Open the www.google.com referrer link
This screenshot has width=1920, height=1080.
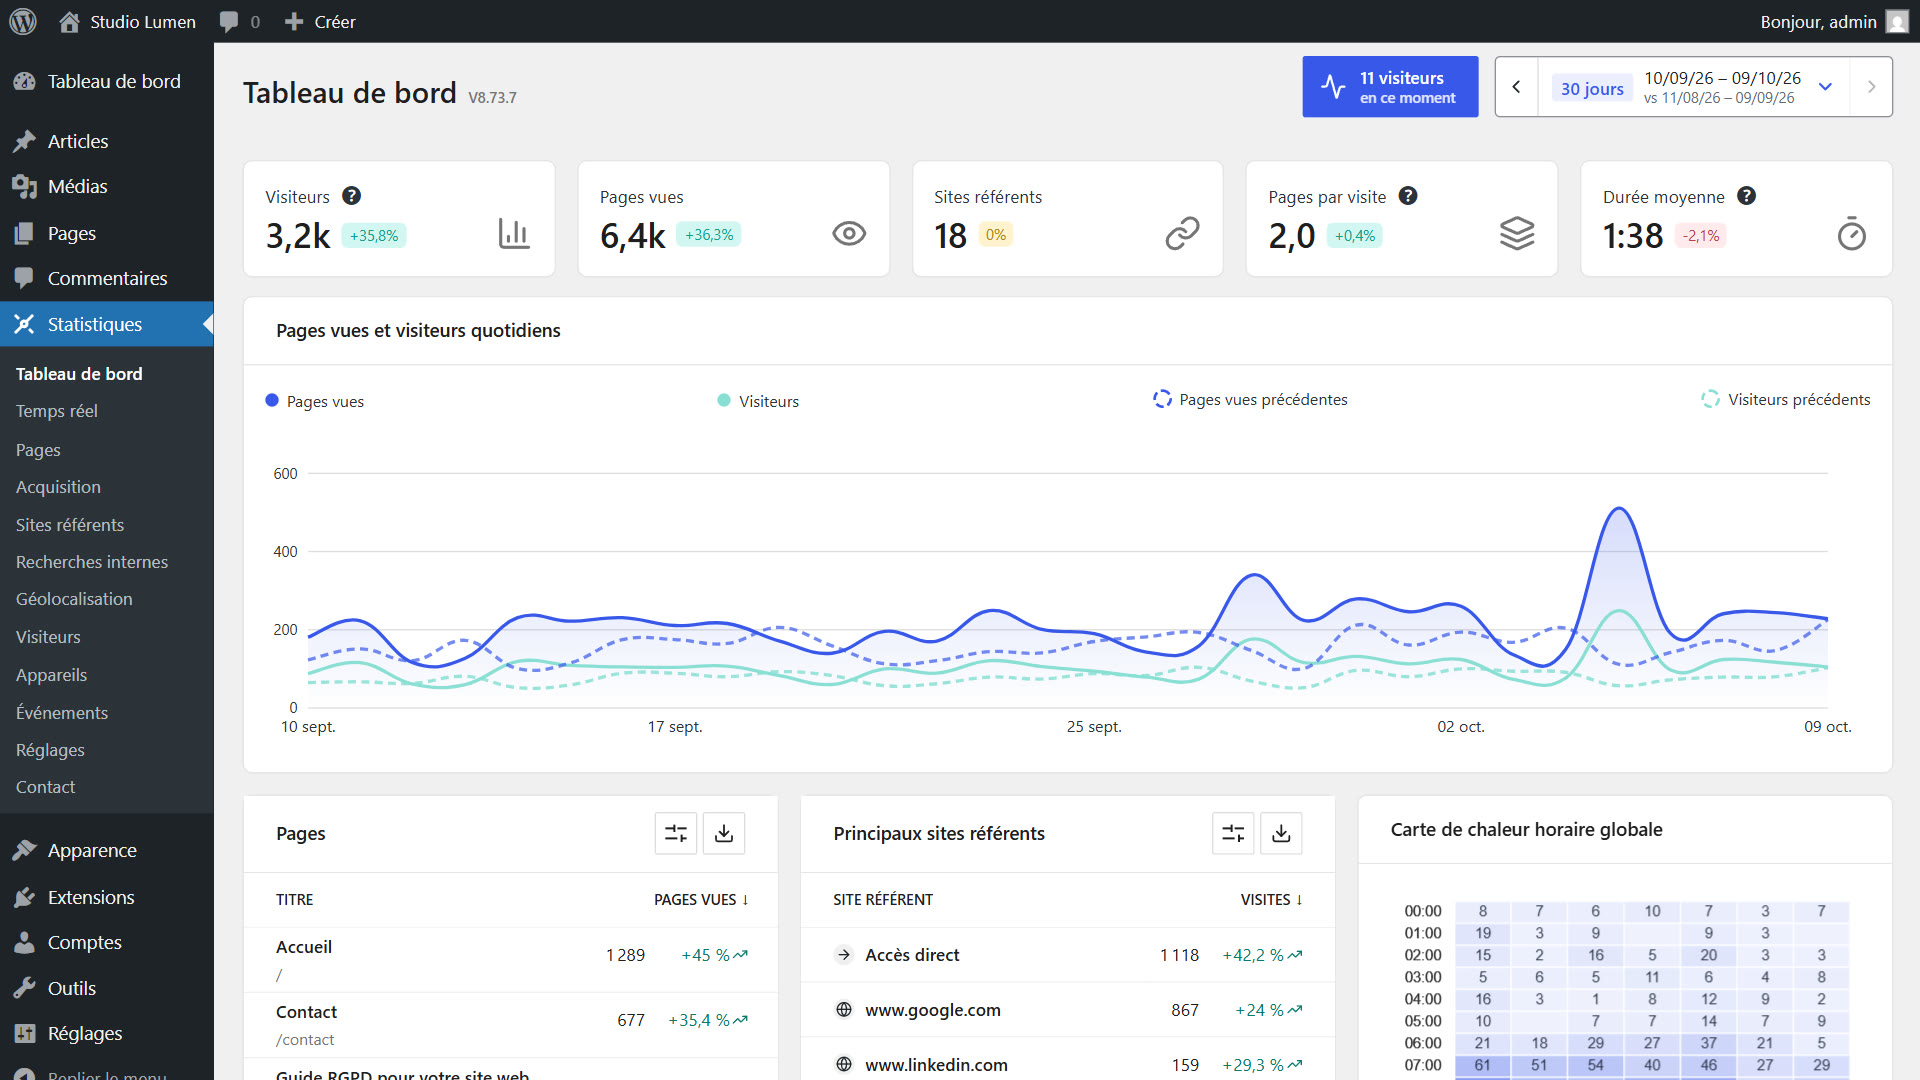pyautogui.click(x=933, y=1010)
